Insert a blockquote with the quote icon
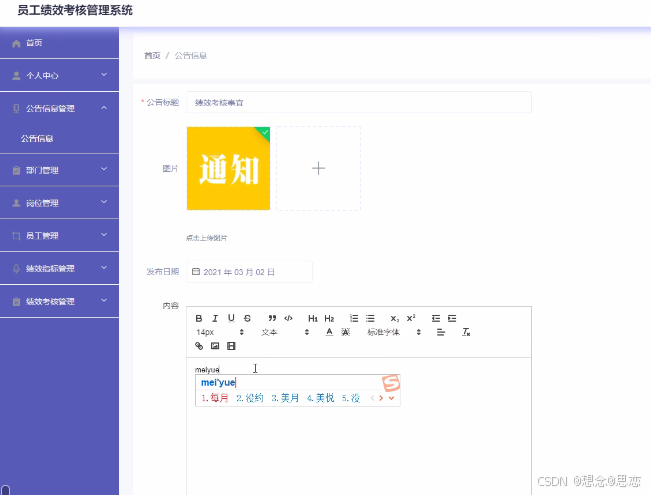 [272, 318]
